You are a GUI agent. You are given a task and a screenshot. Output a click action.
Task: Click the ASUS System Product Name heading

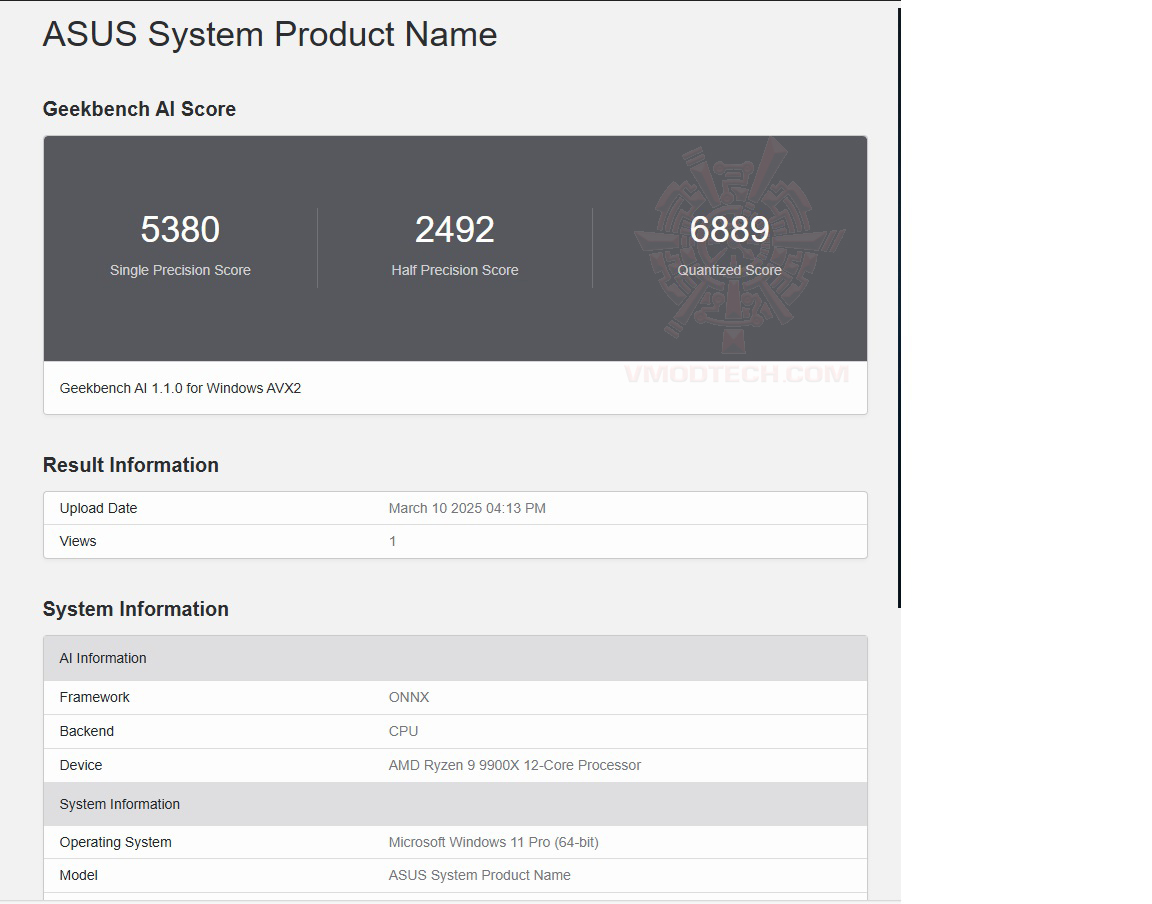[269, 34]
